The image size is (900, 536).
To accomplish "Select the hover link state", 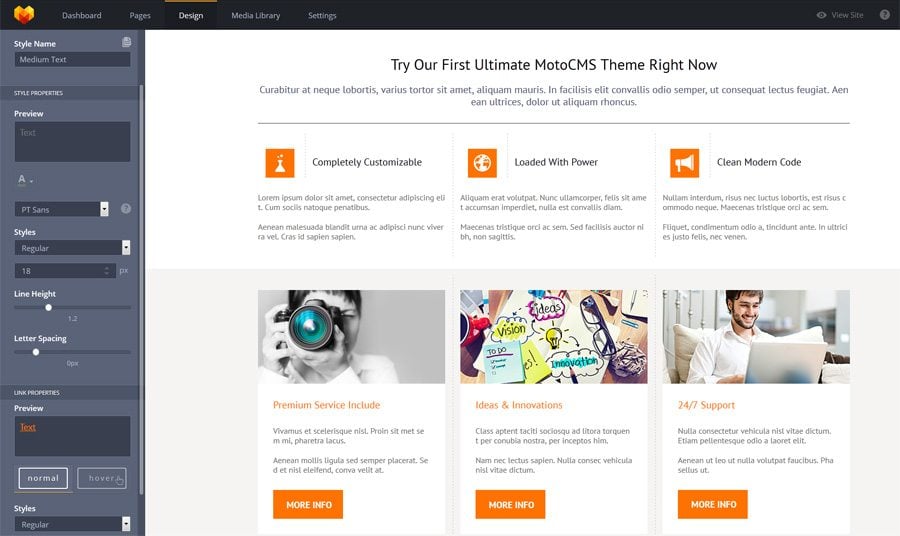I will [x=102, y=478].
